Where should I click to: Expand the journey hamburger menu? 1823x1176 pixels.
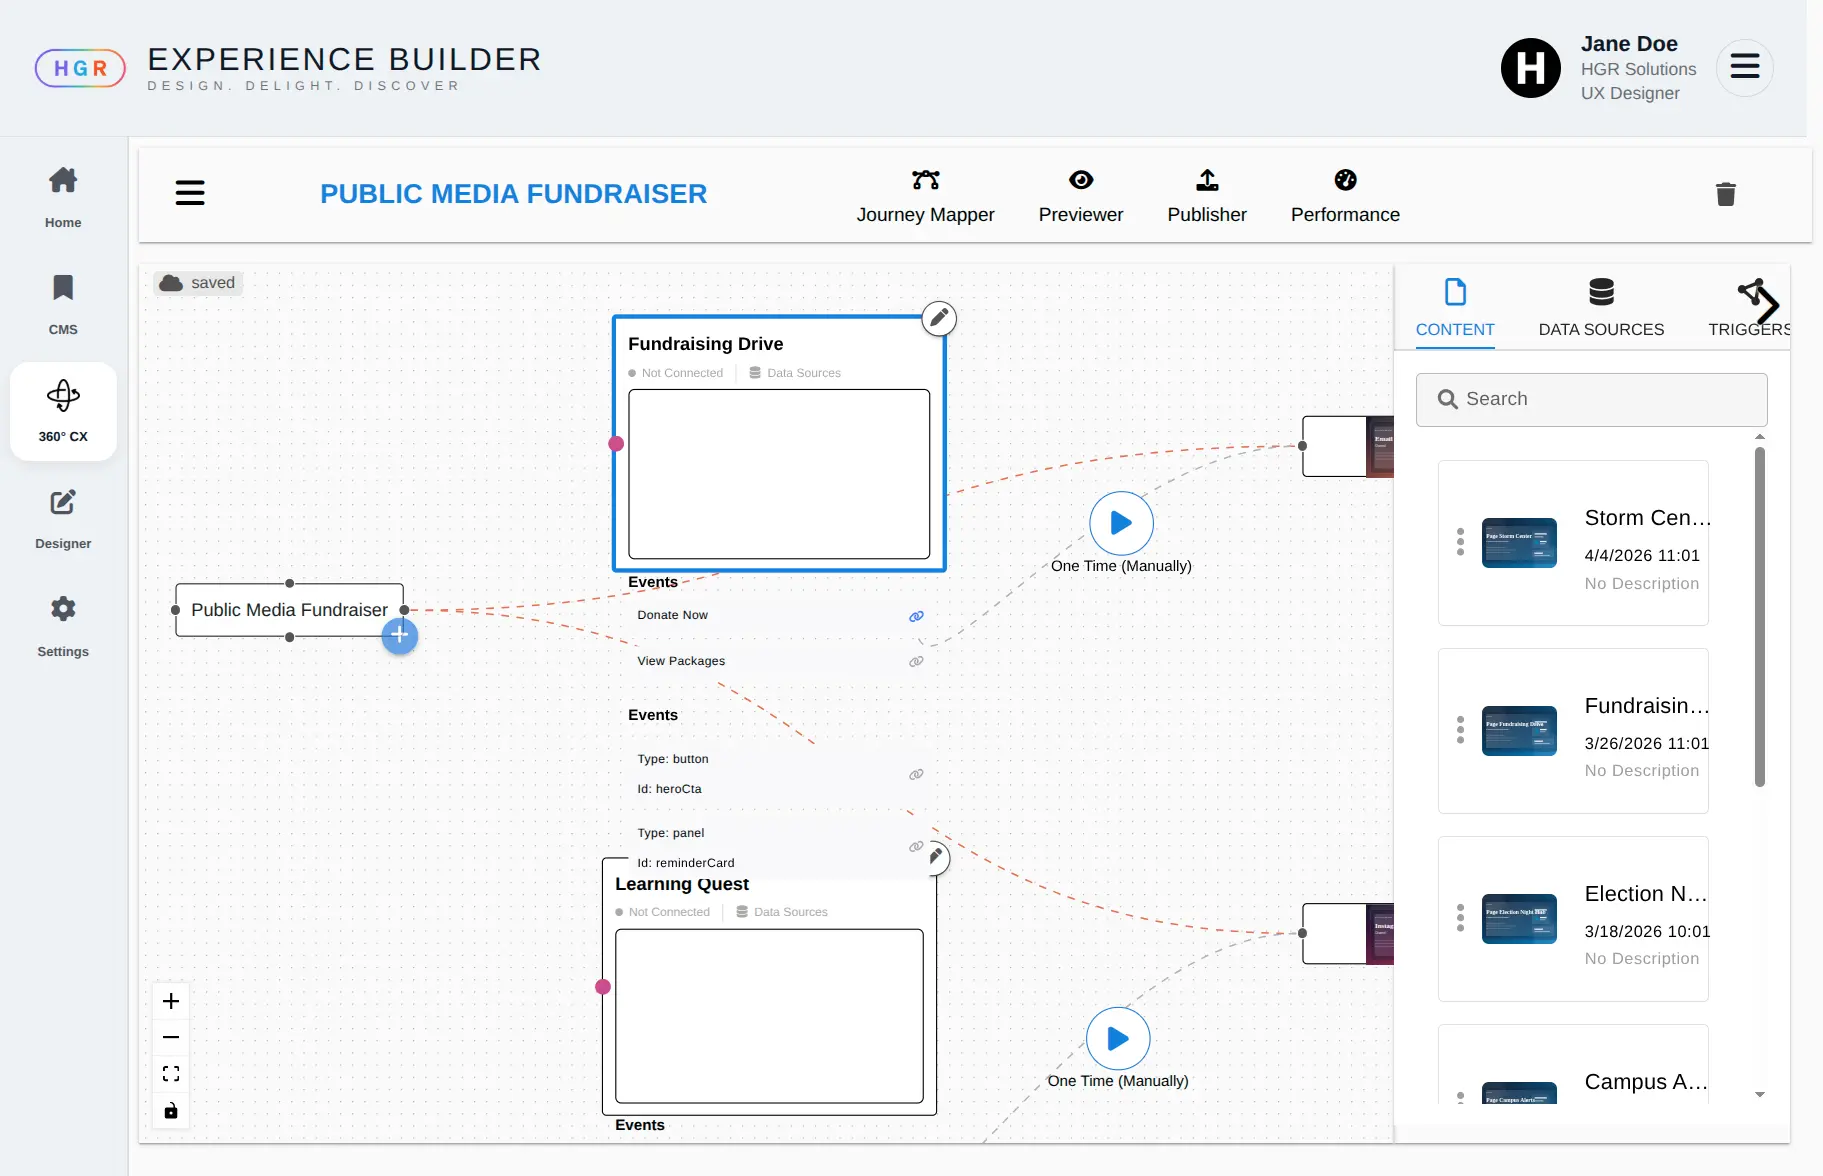[x=190, y=193]
